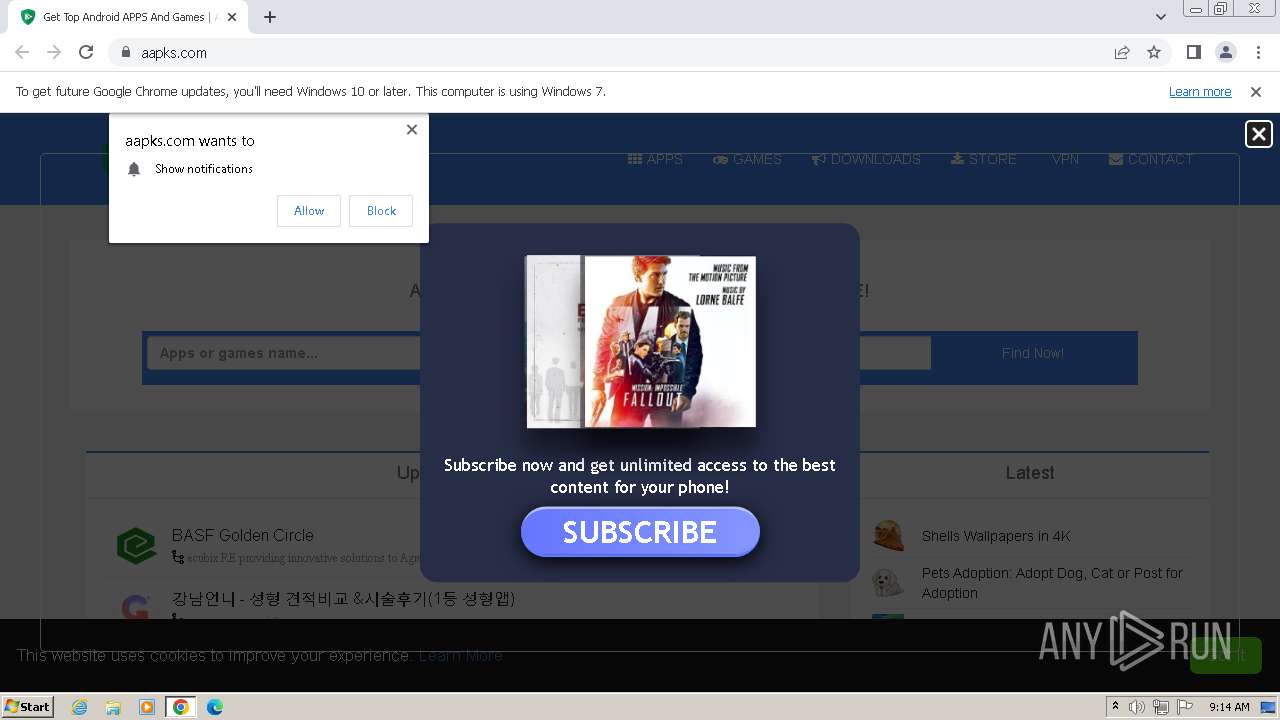The height and width of the screenshot is (720, 1280).
Task: Launch Microsoft Edge from the taskbar
Action: (215, 707)
